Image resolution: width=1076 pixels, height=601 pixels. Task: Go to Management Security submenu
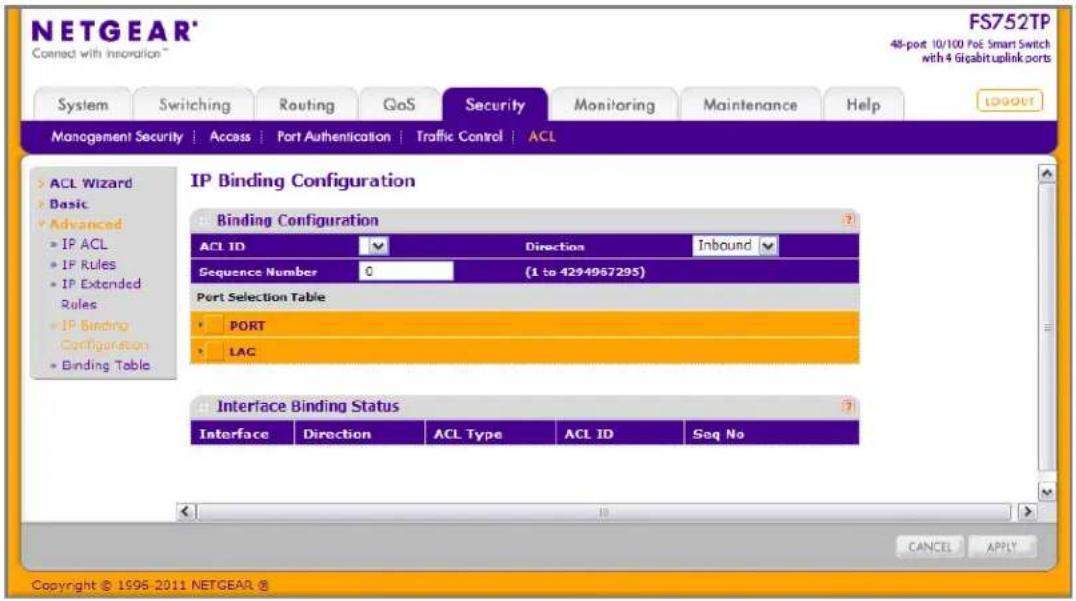[117, 137]
